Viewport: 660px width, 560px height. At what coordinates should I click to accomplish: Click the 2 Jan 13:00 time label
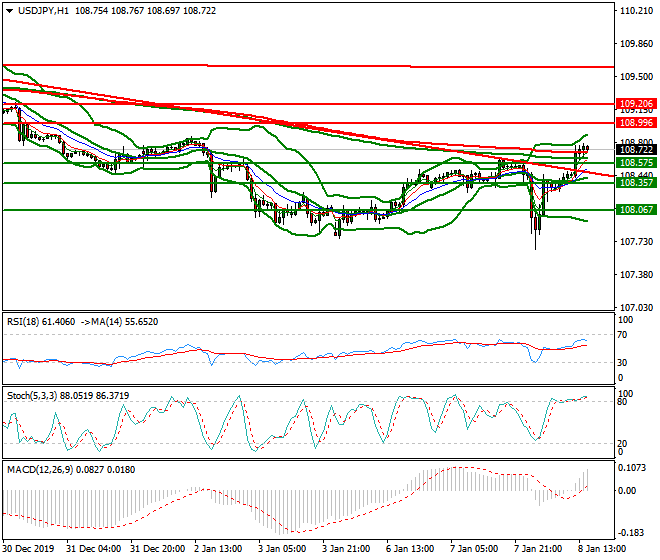coord(218,549)
